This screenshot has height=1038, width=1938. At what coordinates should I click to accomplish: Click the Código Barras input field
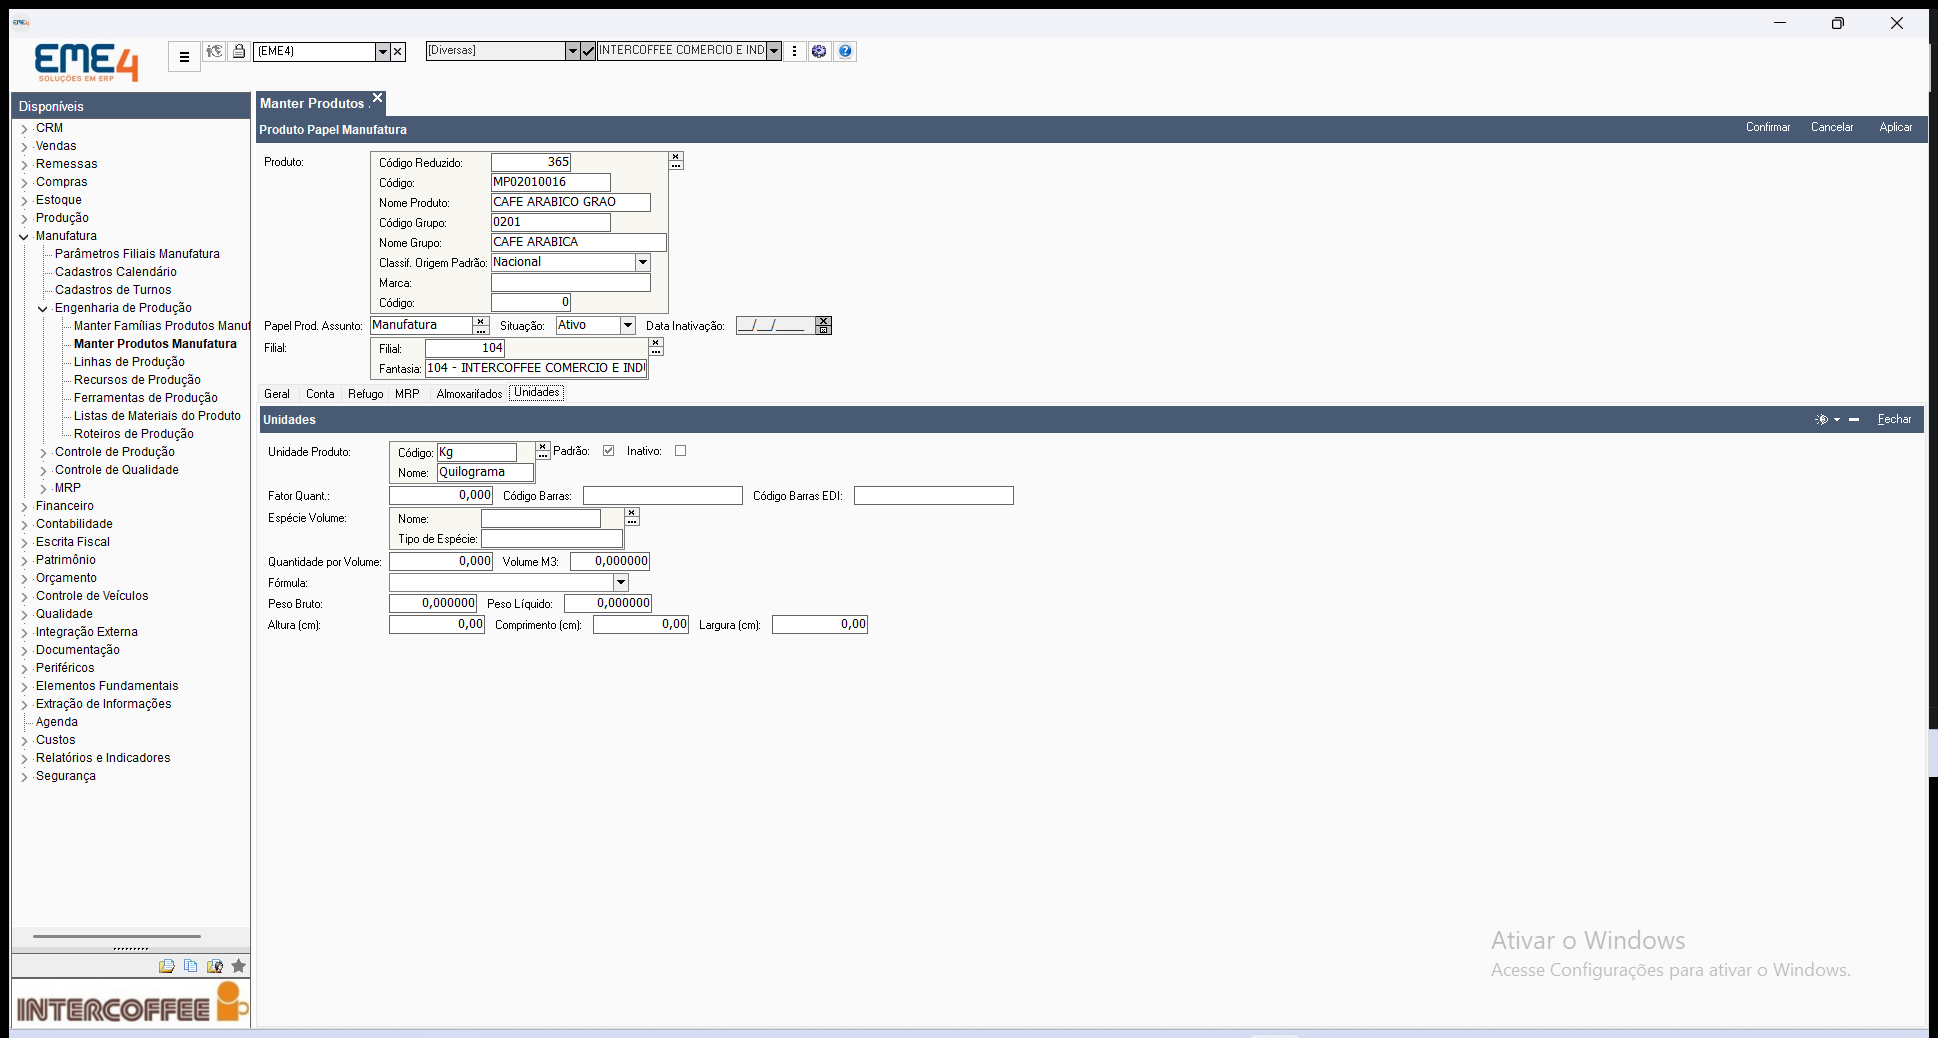click(x=663, y=496)
